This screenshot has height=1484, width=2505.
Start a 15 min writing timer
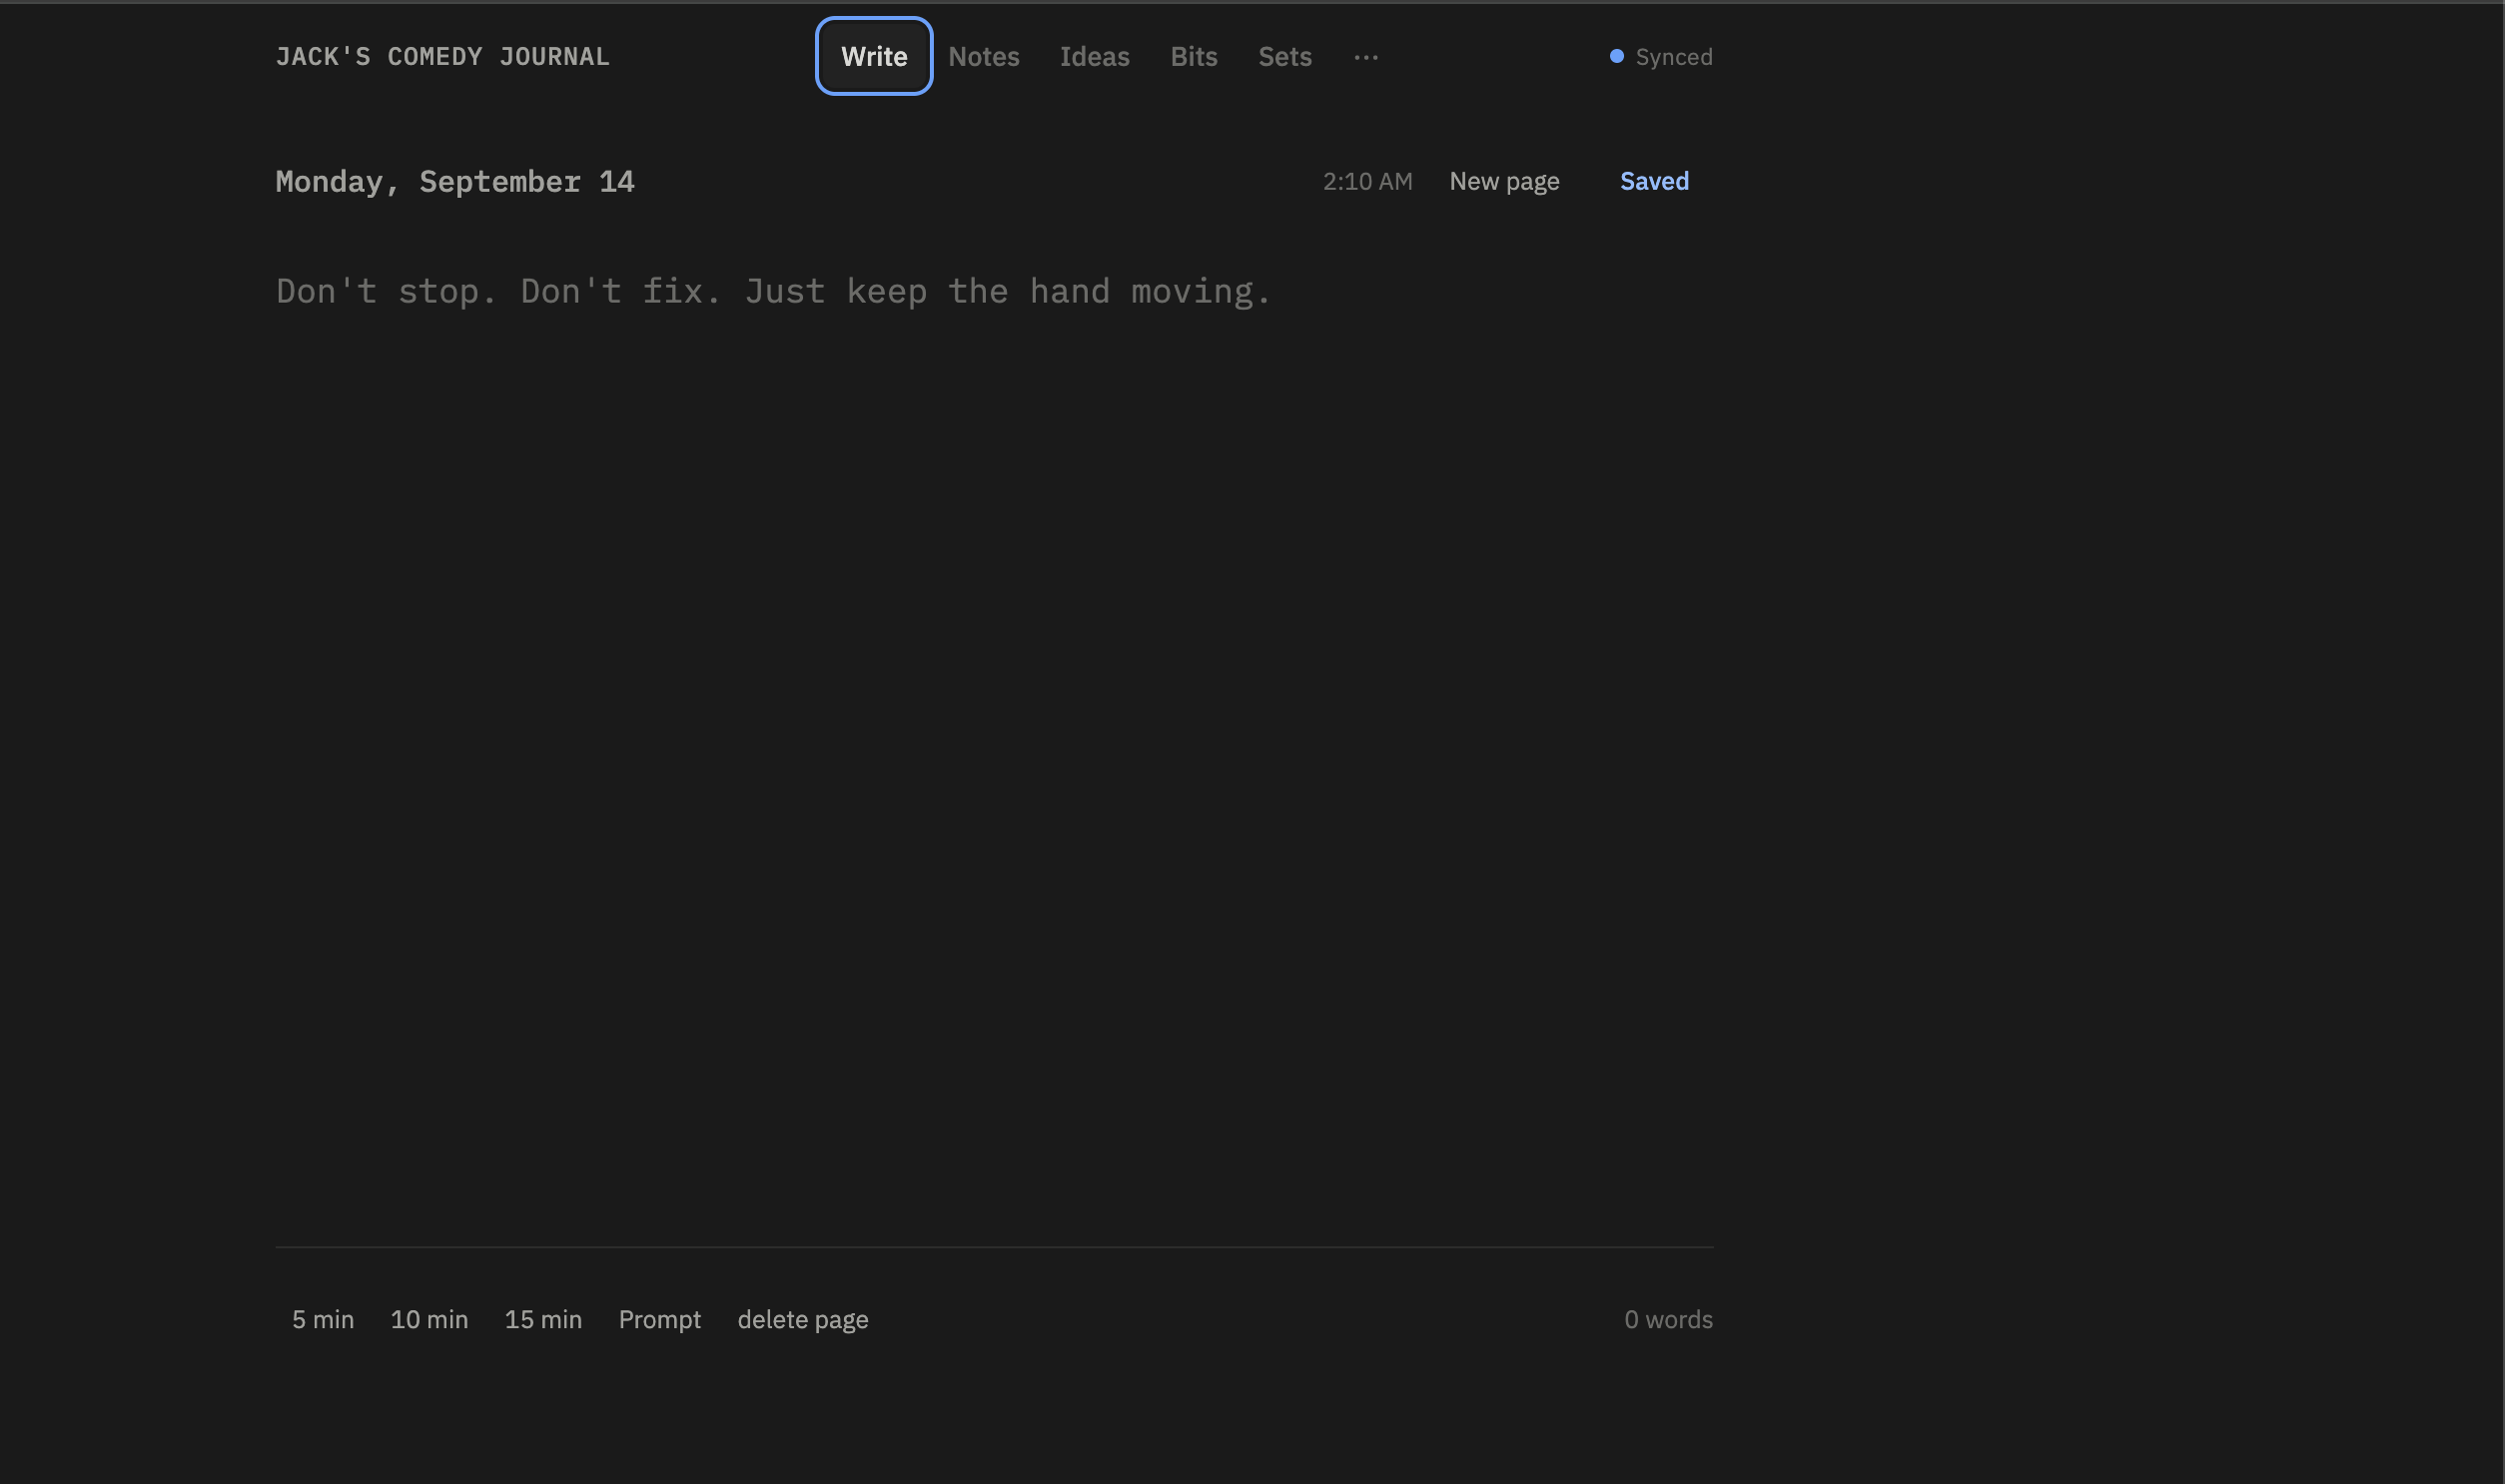[542, 1319]
